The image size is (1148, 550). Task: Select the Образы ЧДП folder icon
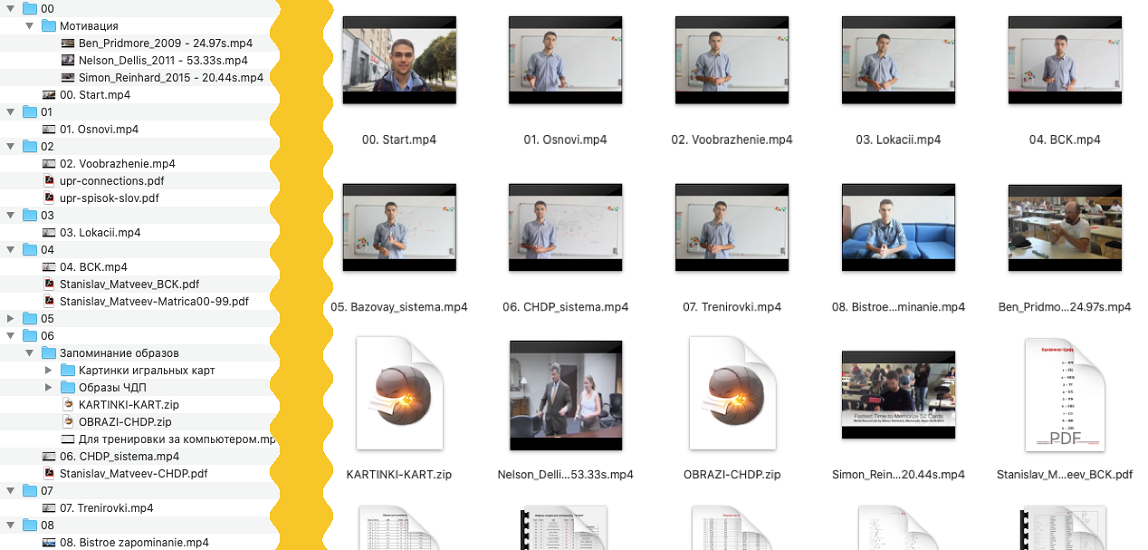(67, 387)
